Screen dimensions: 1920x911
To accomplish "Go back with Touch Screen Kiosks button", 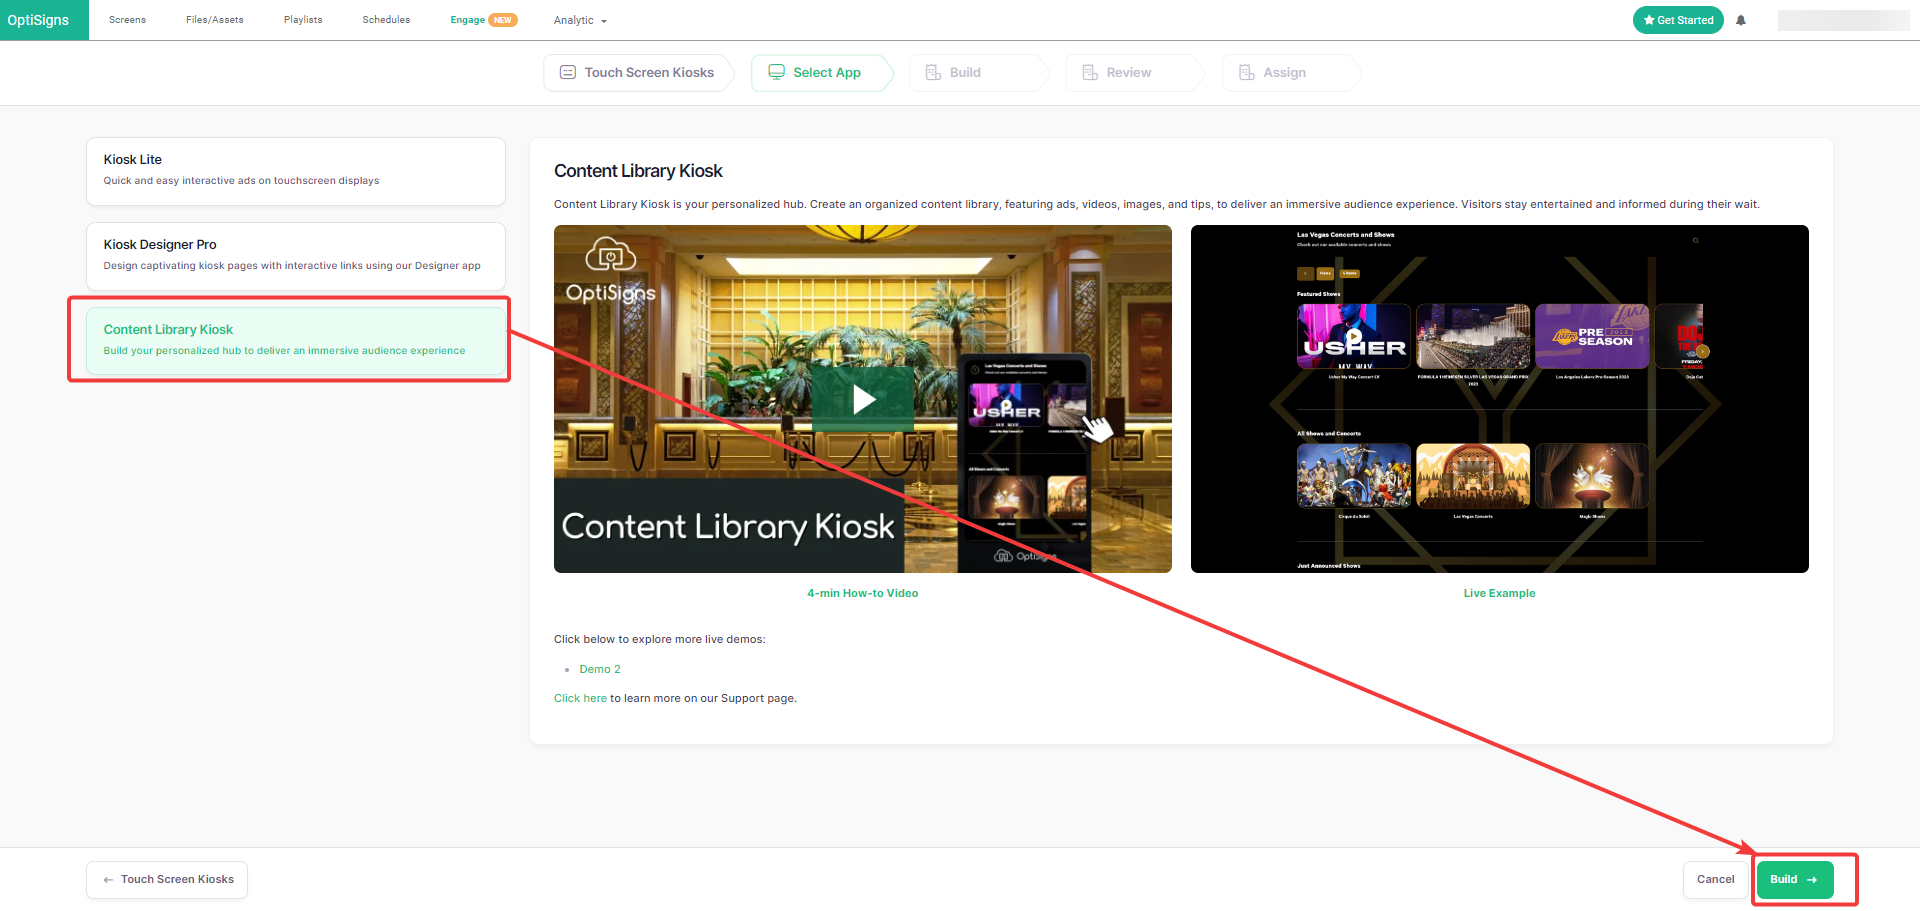I will point(167,880).
